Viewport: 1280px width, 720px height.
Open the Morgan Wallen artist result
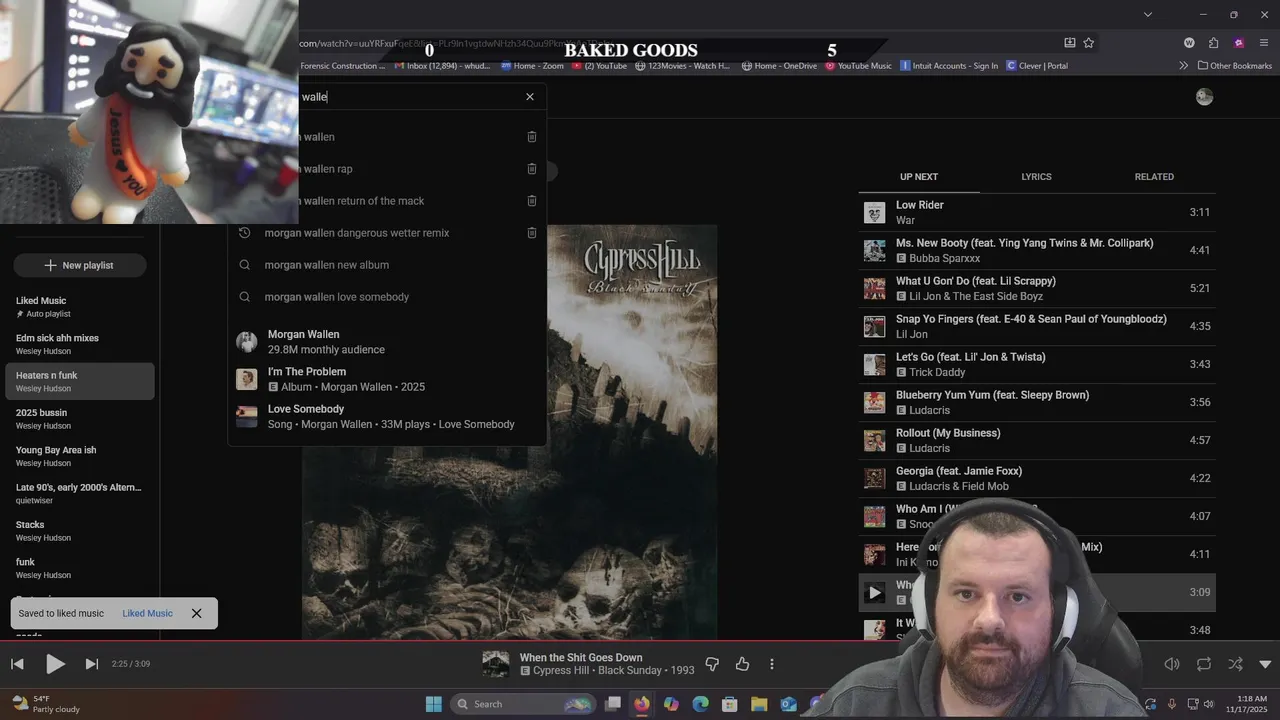[x=388, y=342]
